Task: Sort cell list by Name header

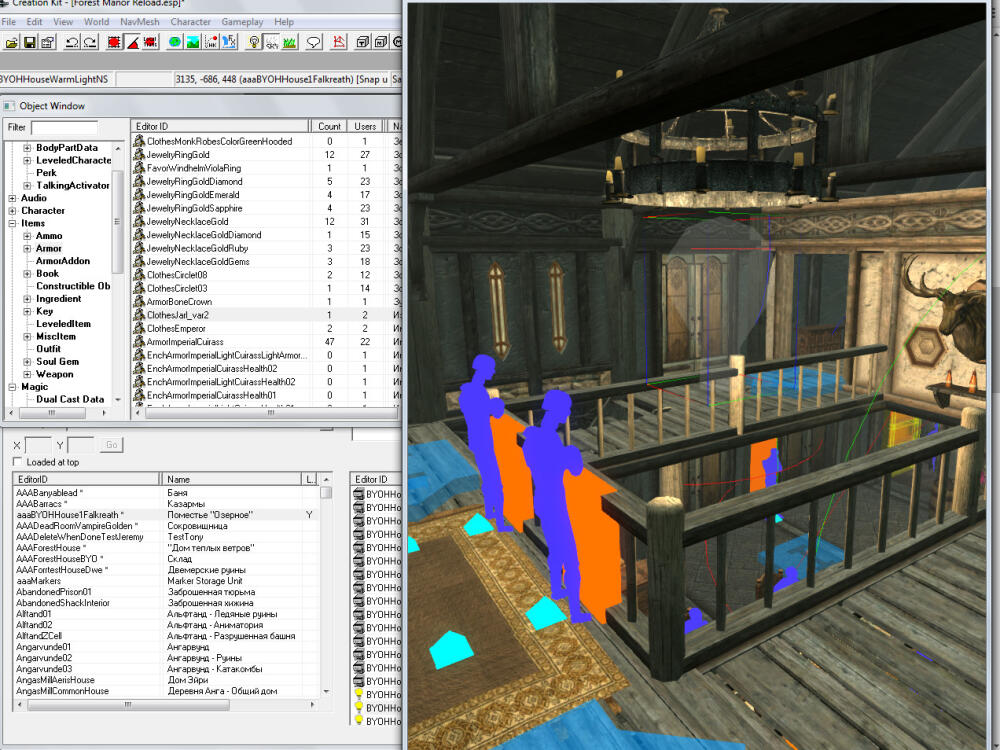Action: coord(232,479)
